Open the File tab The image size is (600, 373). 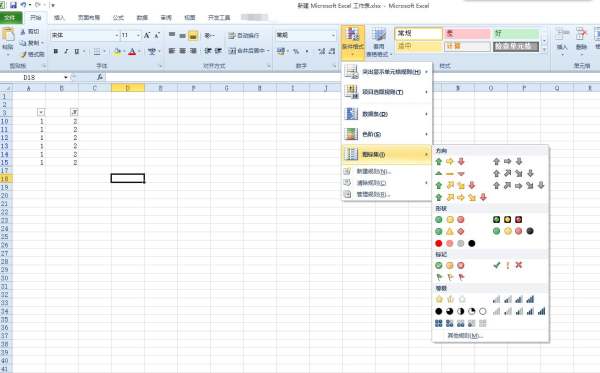[x=11, y=18]
